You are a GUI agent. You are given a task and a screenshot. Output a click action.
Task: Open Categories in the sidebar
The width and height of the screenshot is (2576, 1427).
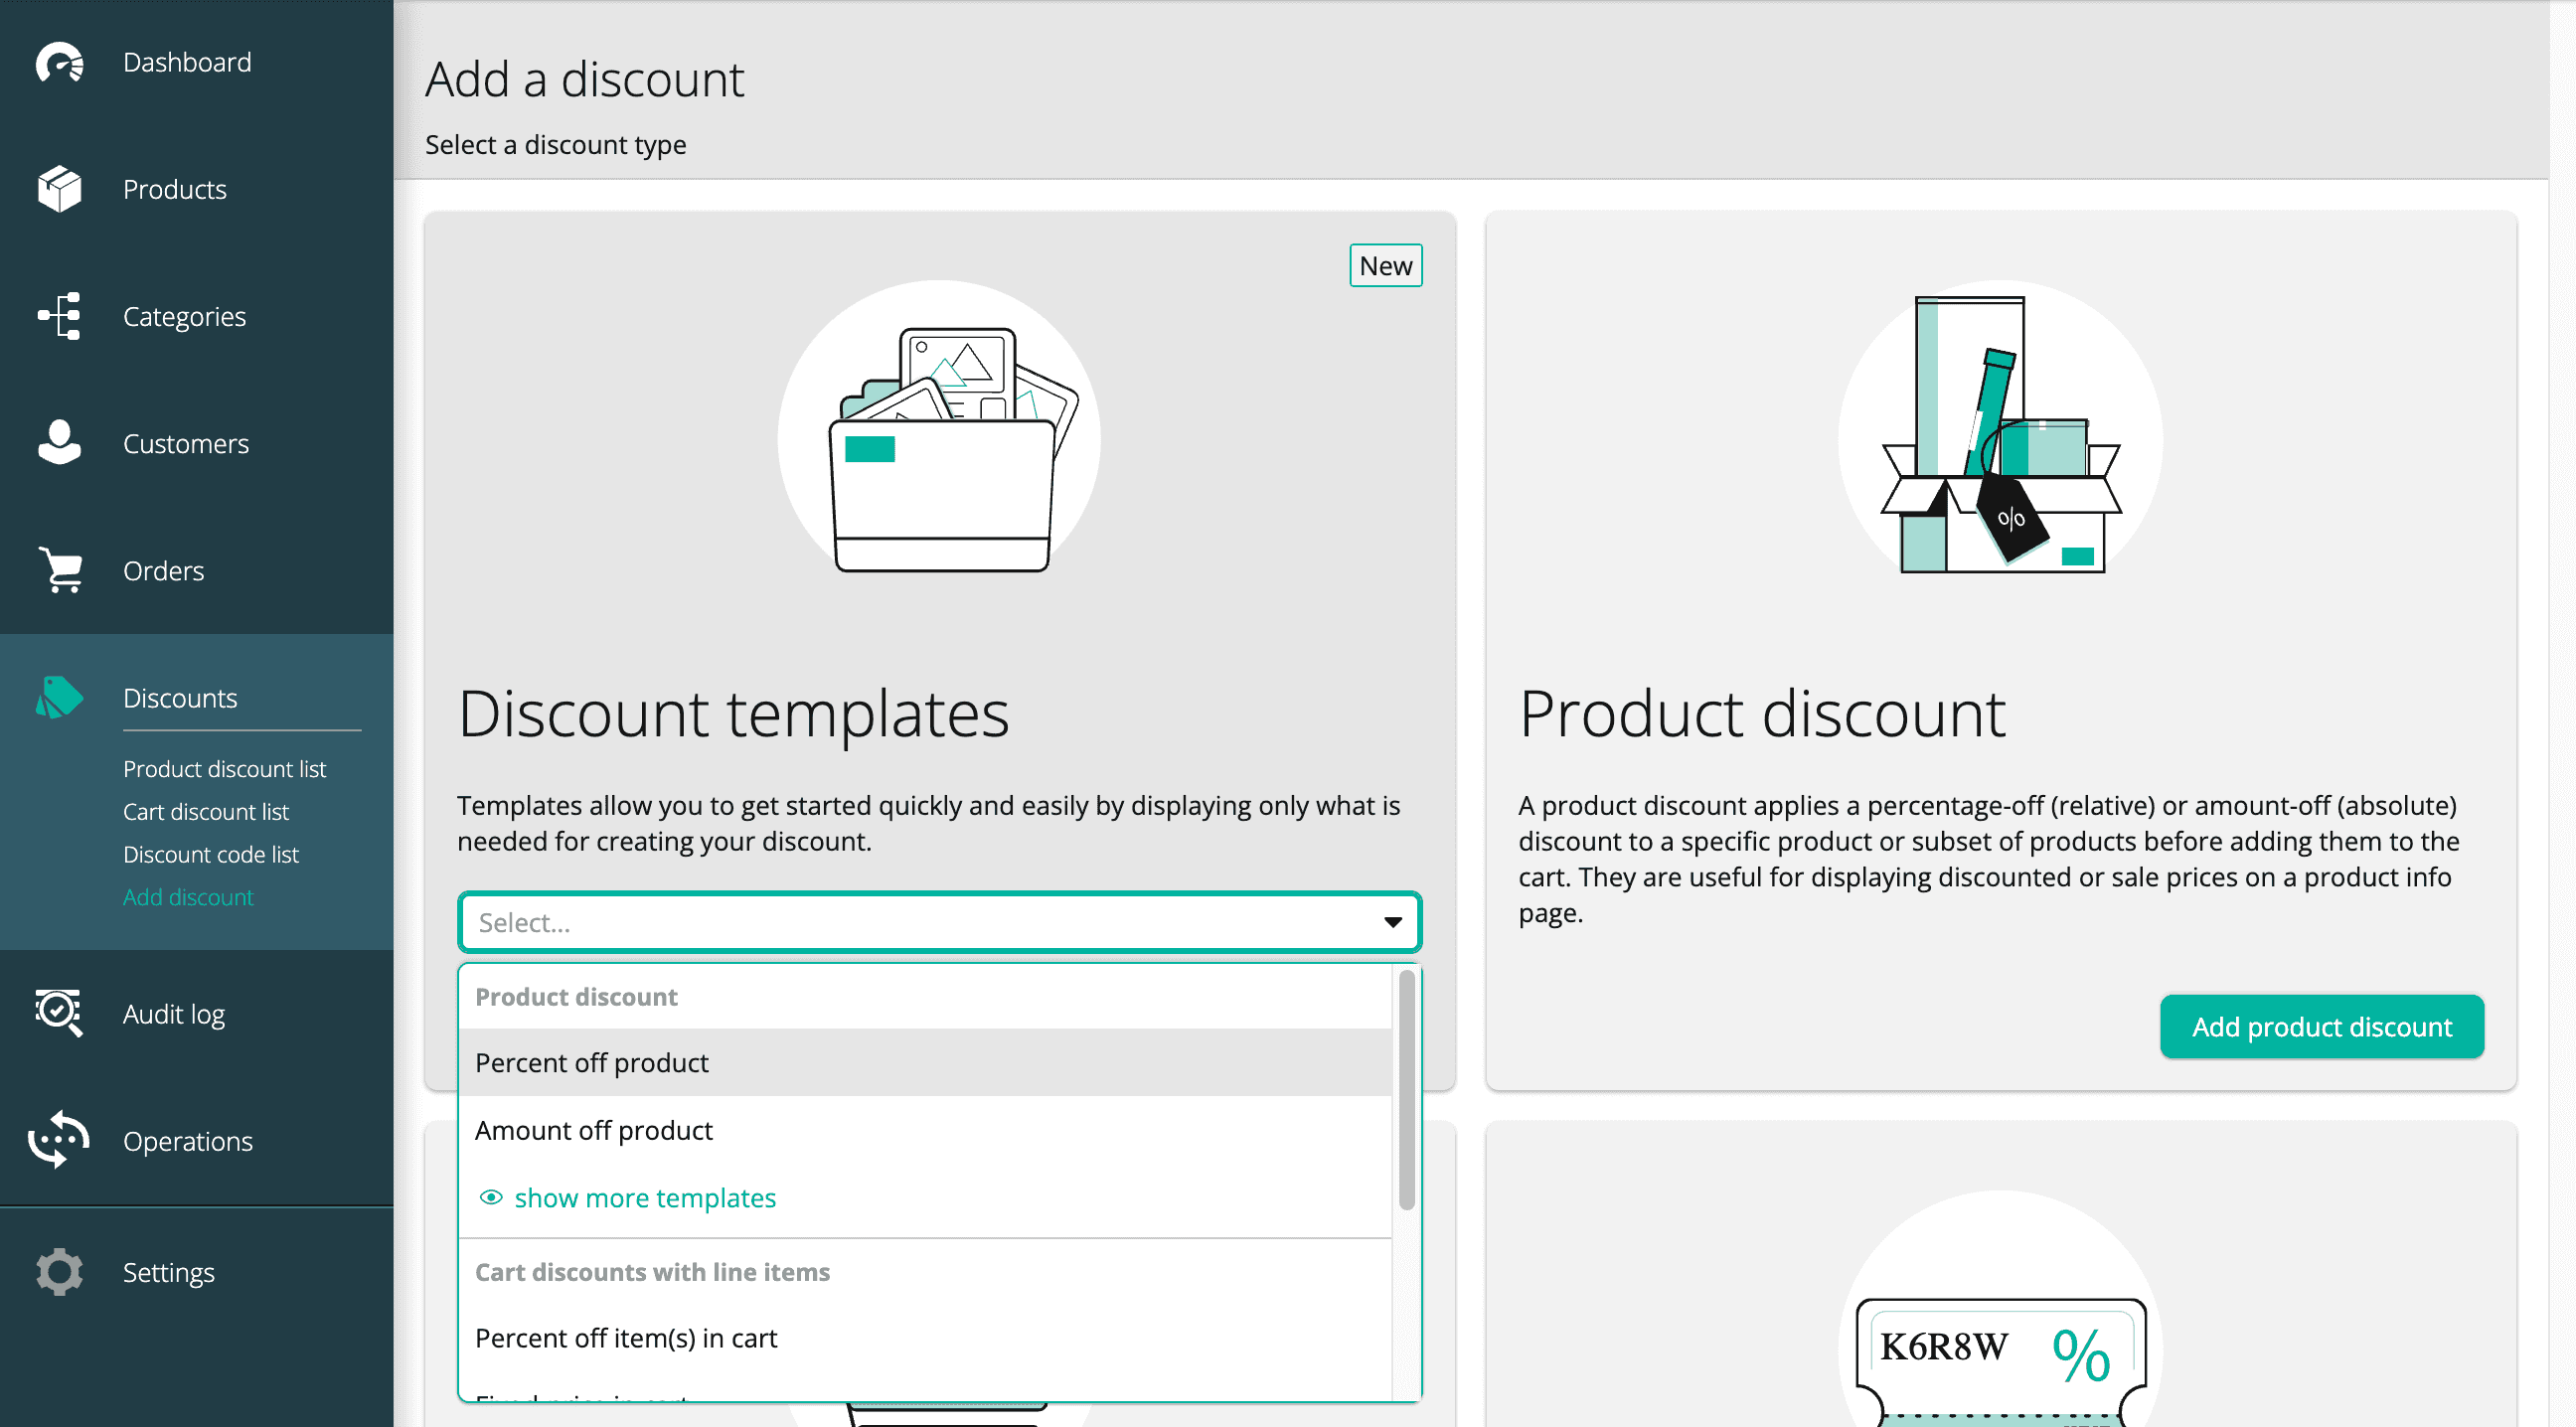pos(184,316)
